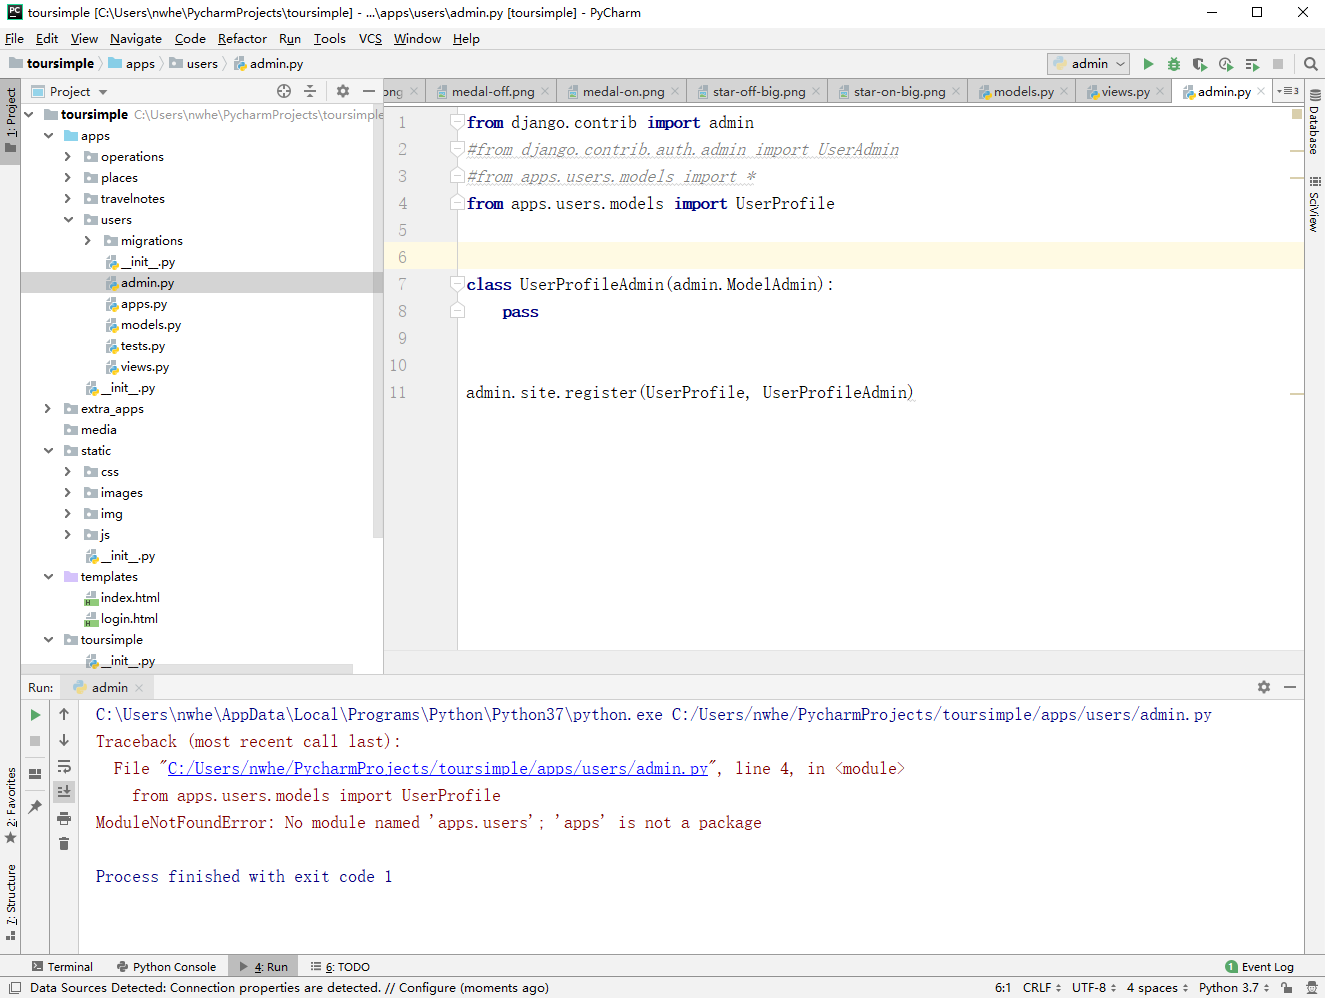Expand the places folder
Viewport: 1325px width, 998px height.
point(68,177)
